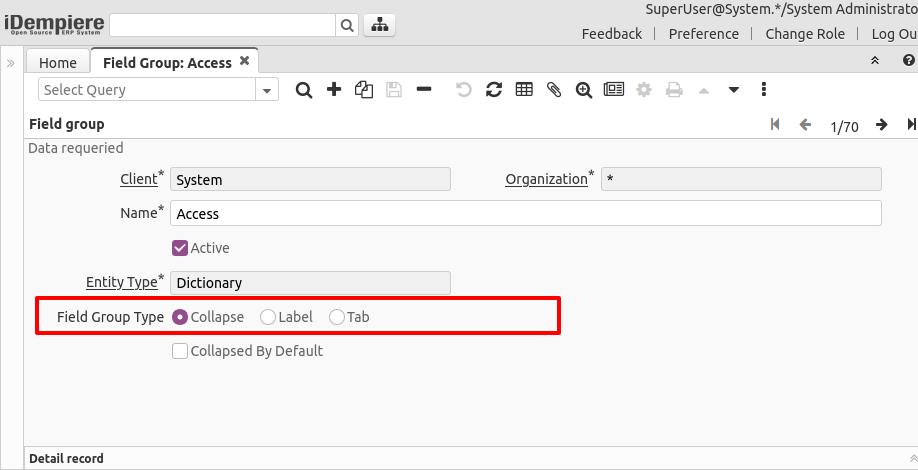Open the Preference link
This screenshot has width=918, height=470.
[x=703, y=34]
